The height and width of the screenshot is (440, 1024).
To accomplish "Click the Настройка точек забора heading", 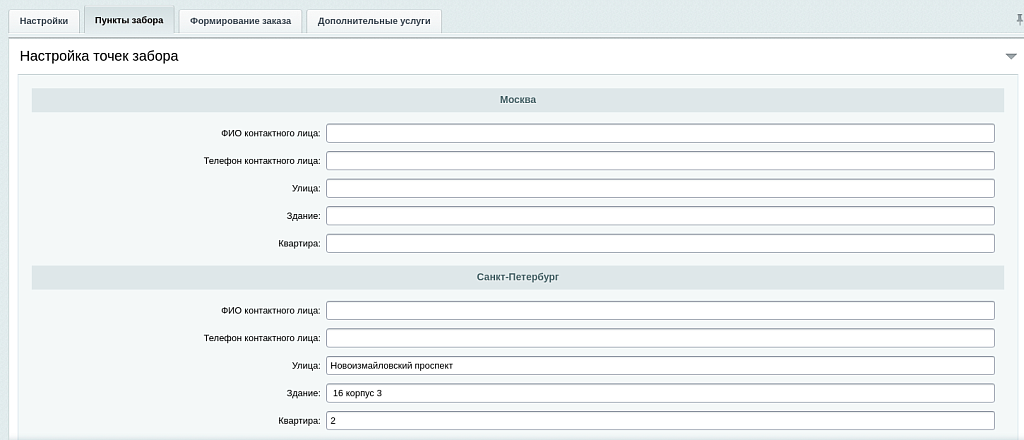I will pos(99,57).
